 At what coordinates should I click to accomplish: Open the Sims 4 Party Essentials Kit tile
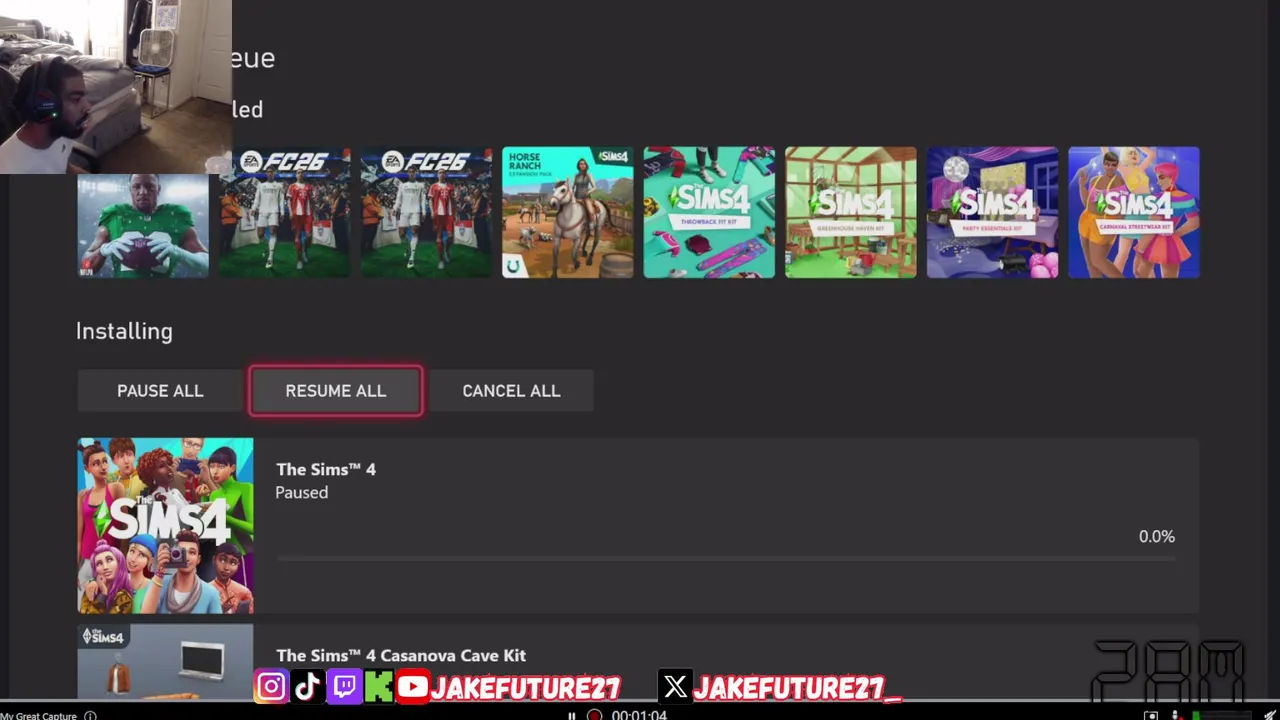click(x=992, y=212)
